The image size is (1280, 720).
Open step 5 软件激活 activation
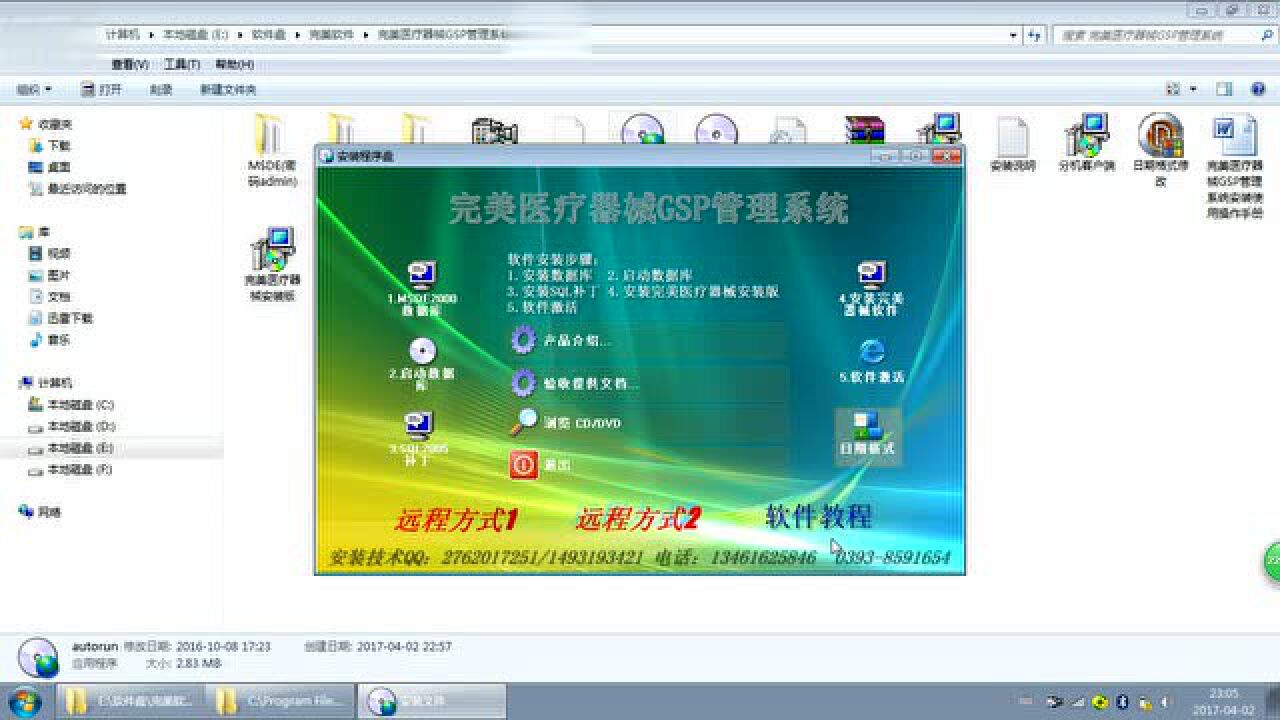871,355
